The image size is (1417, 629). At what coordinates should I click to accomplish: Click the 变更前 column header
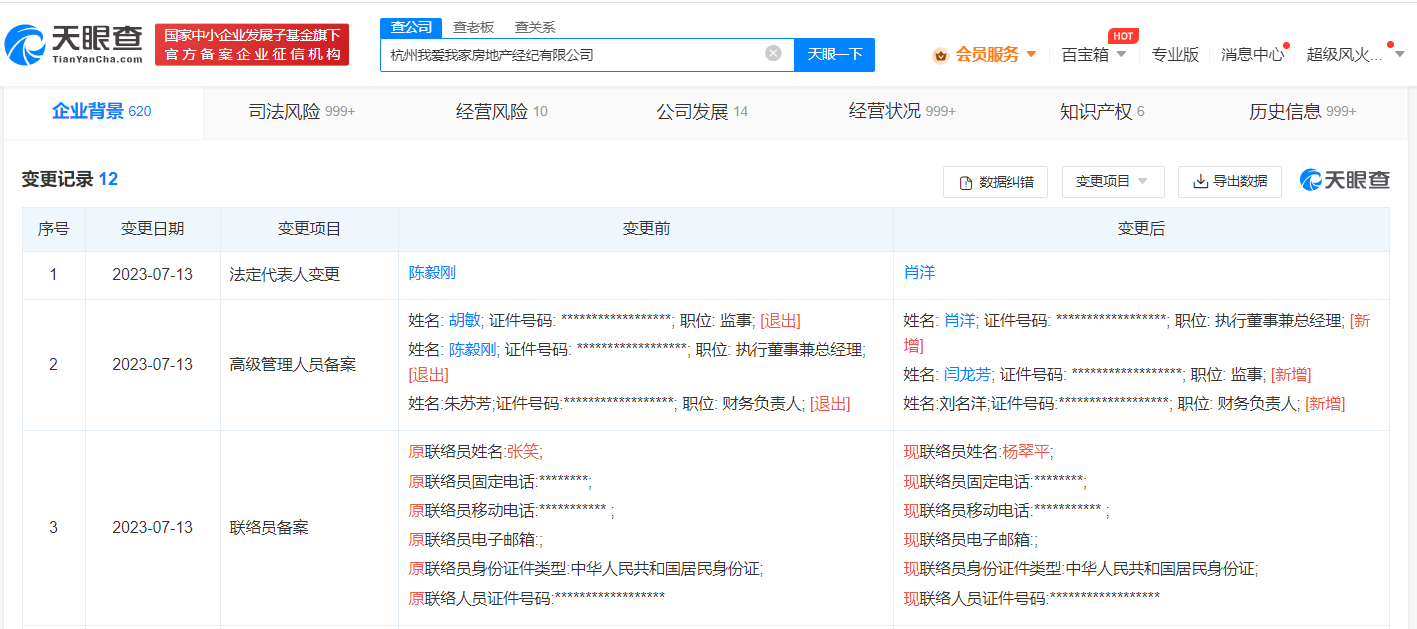point(646,229)
